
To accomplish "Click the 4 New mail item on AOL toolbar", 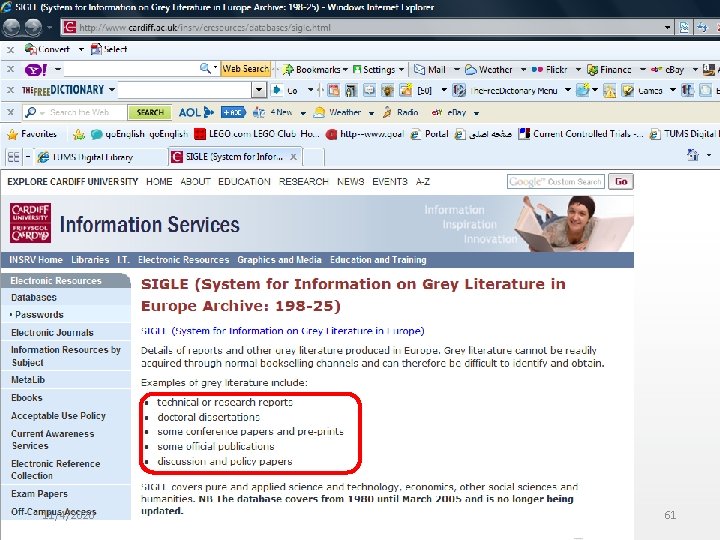I will coord(272,112).
